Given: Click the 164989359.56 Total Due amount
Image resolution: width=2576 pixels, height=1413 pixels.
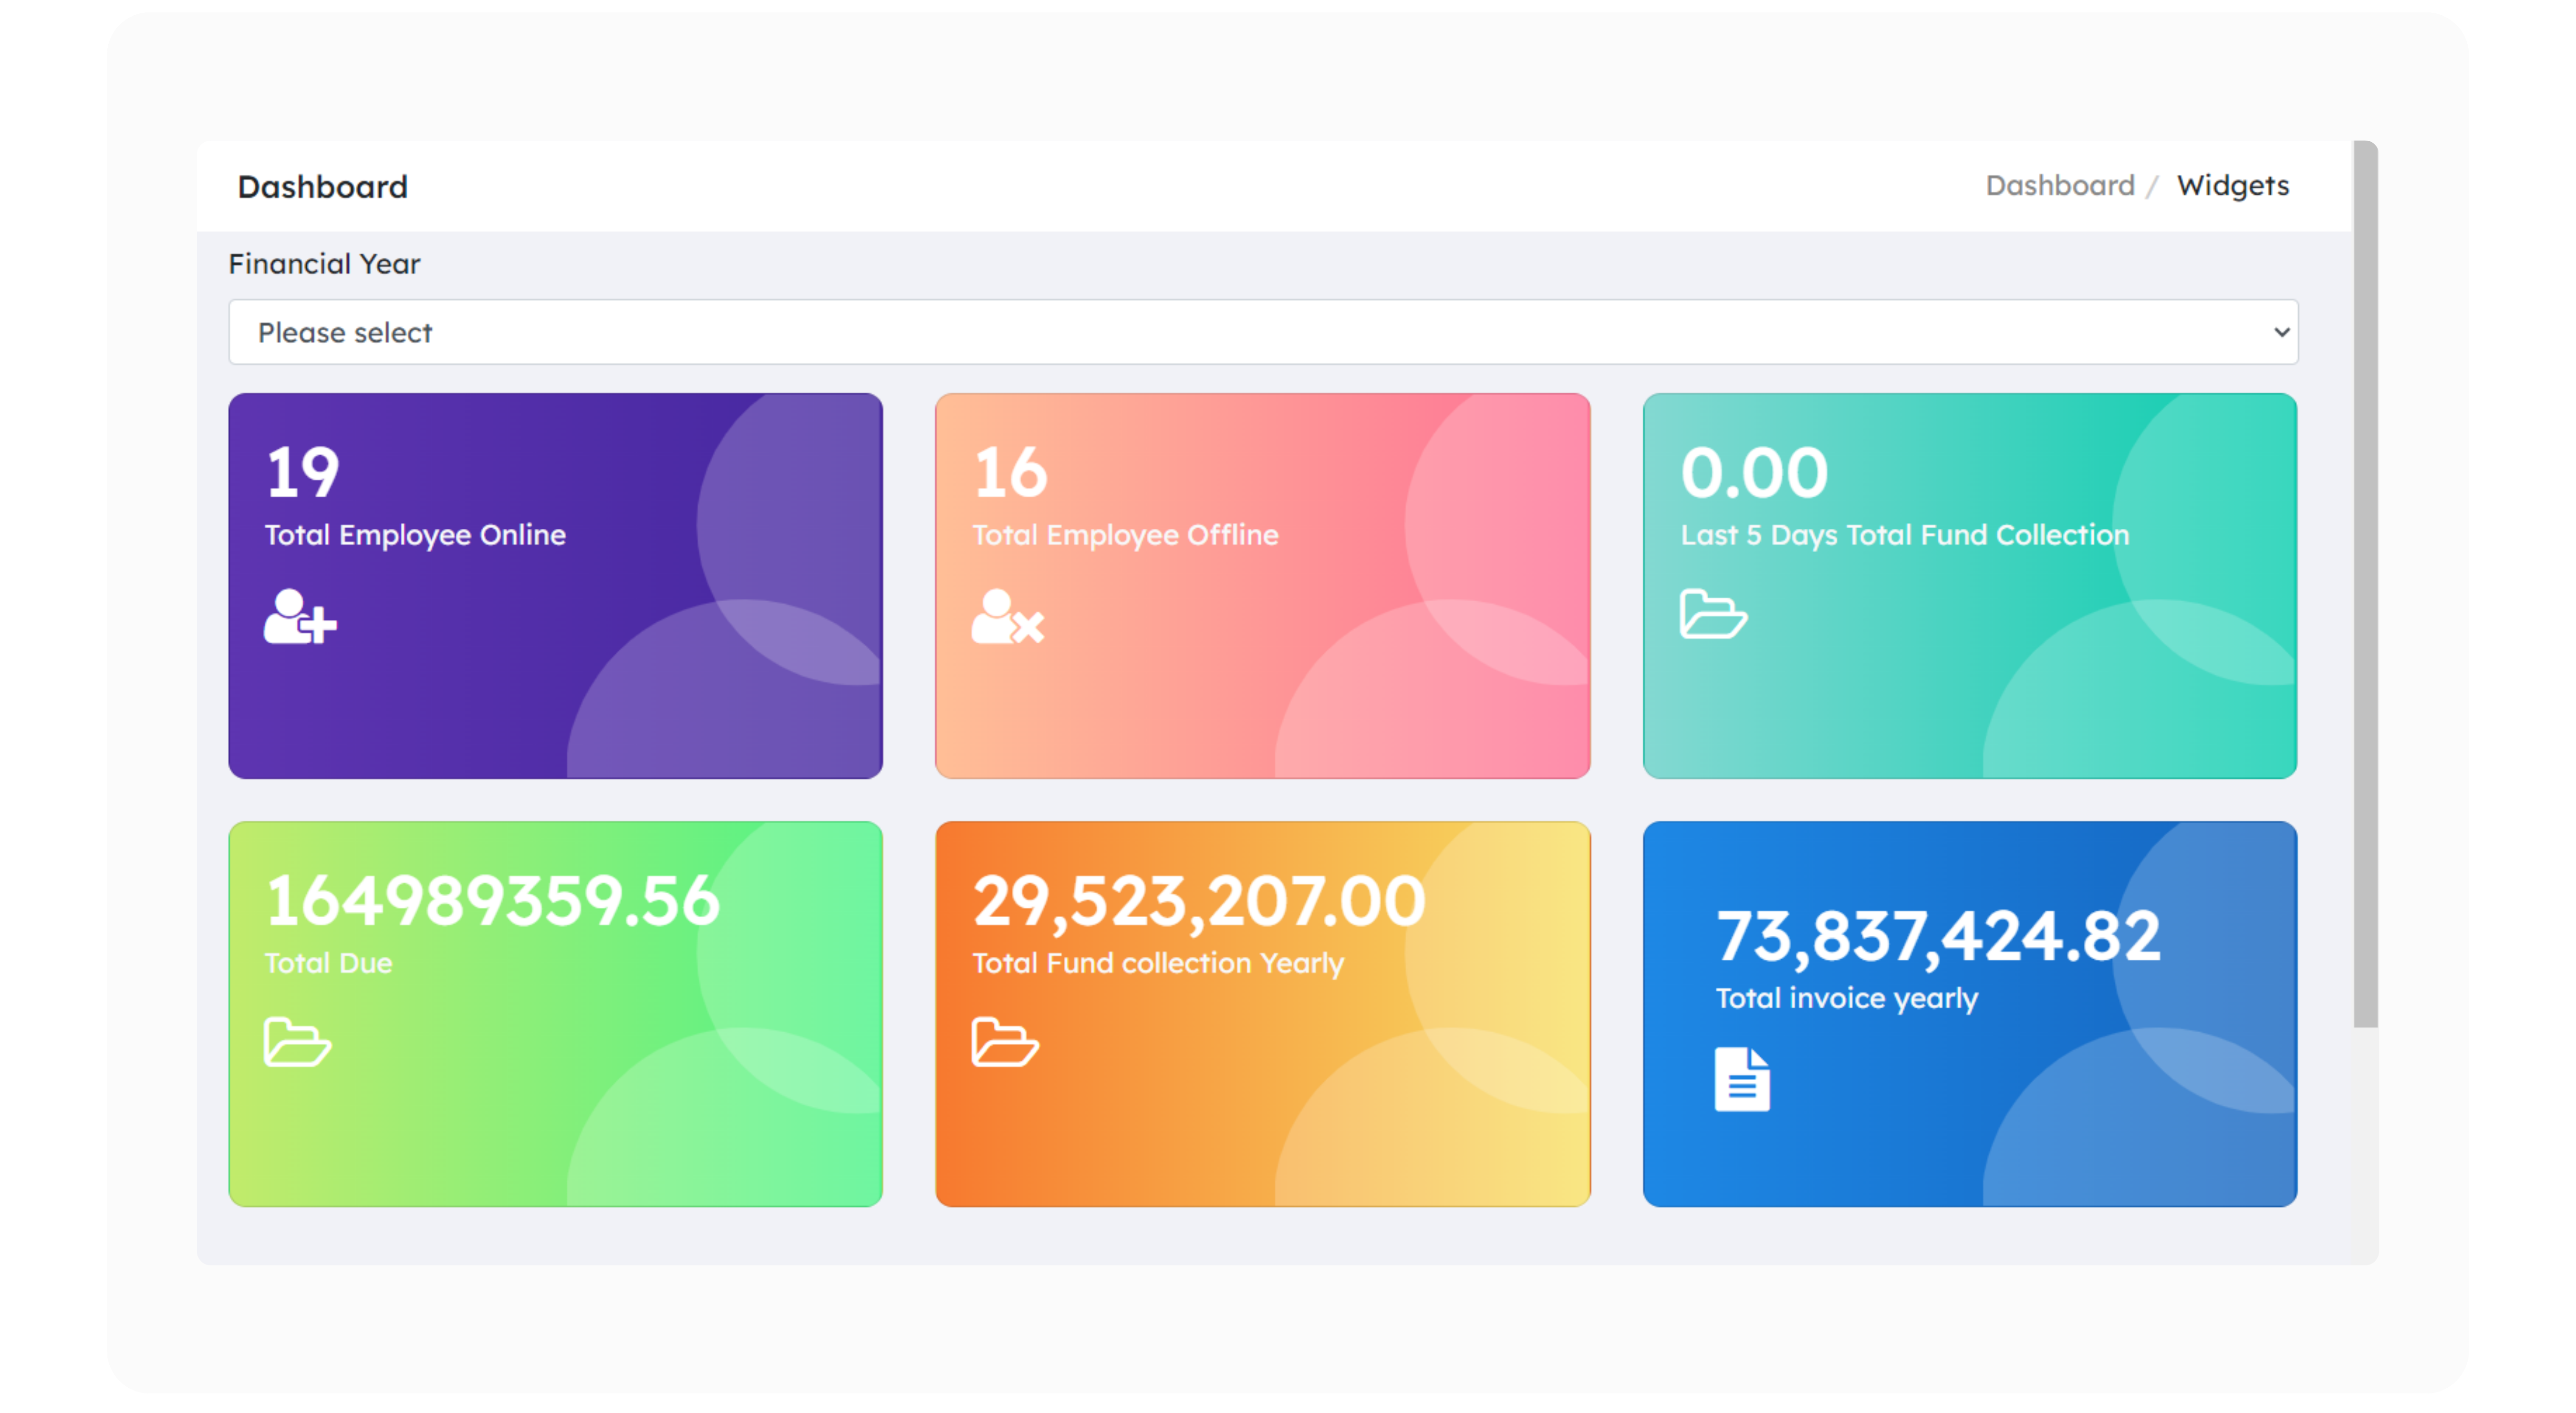Looking at the screenshot, I should pos(492,901).
